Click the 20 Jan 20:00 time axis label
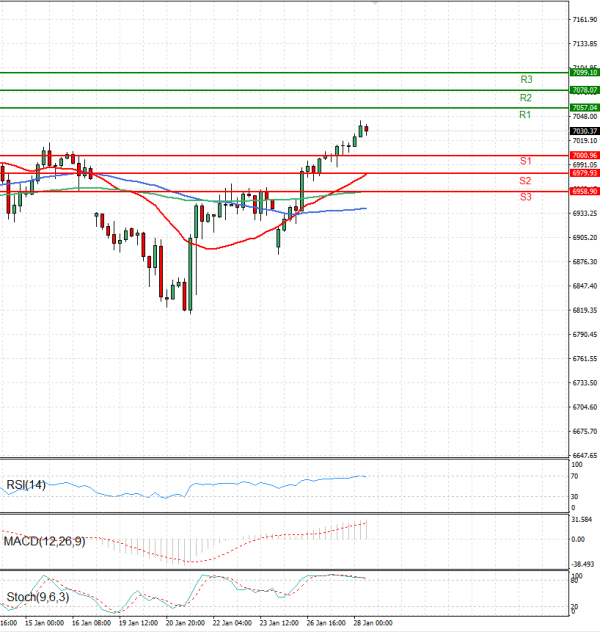The width and height of the screenshot is (600, 632). coord(185,623)
